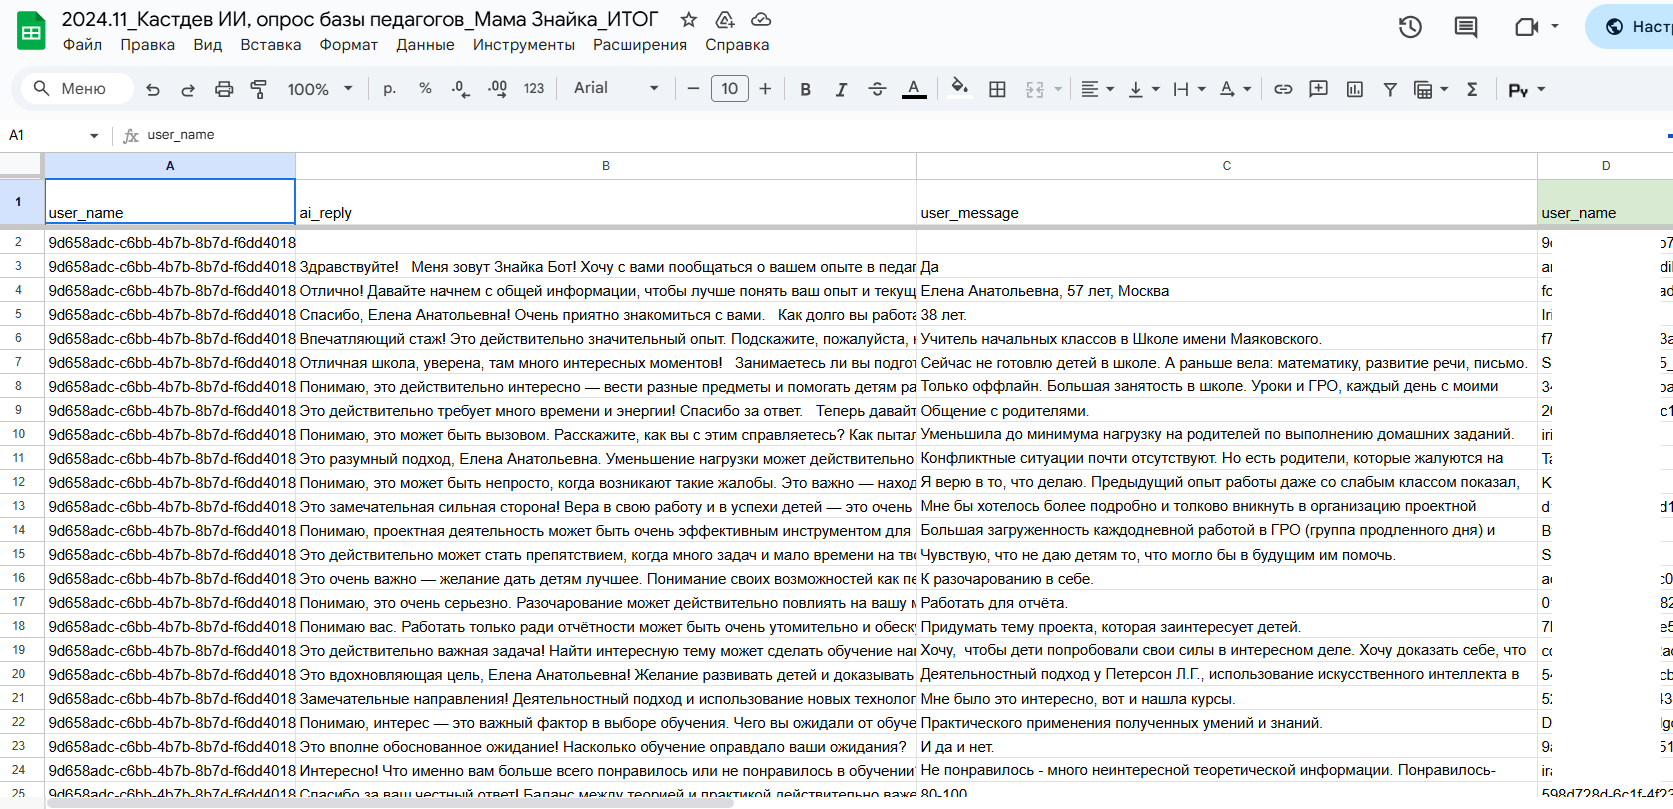Viewport: 1673px width, 809px height.
Task: Open the zoom 100% dropdown
Action: (x=320, y=89)
